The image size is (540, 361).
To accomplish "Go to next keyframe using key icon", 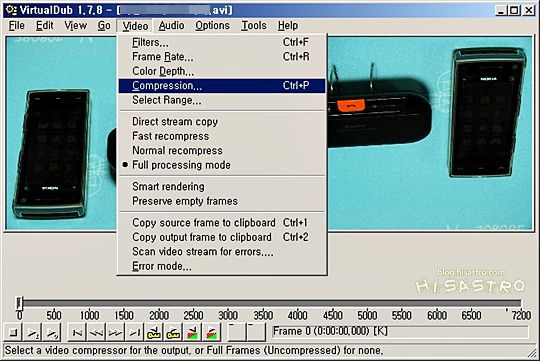I will click(173, 333).
